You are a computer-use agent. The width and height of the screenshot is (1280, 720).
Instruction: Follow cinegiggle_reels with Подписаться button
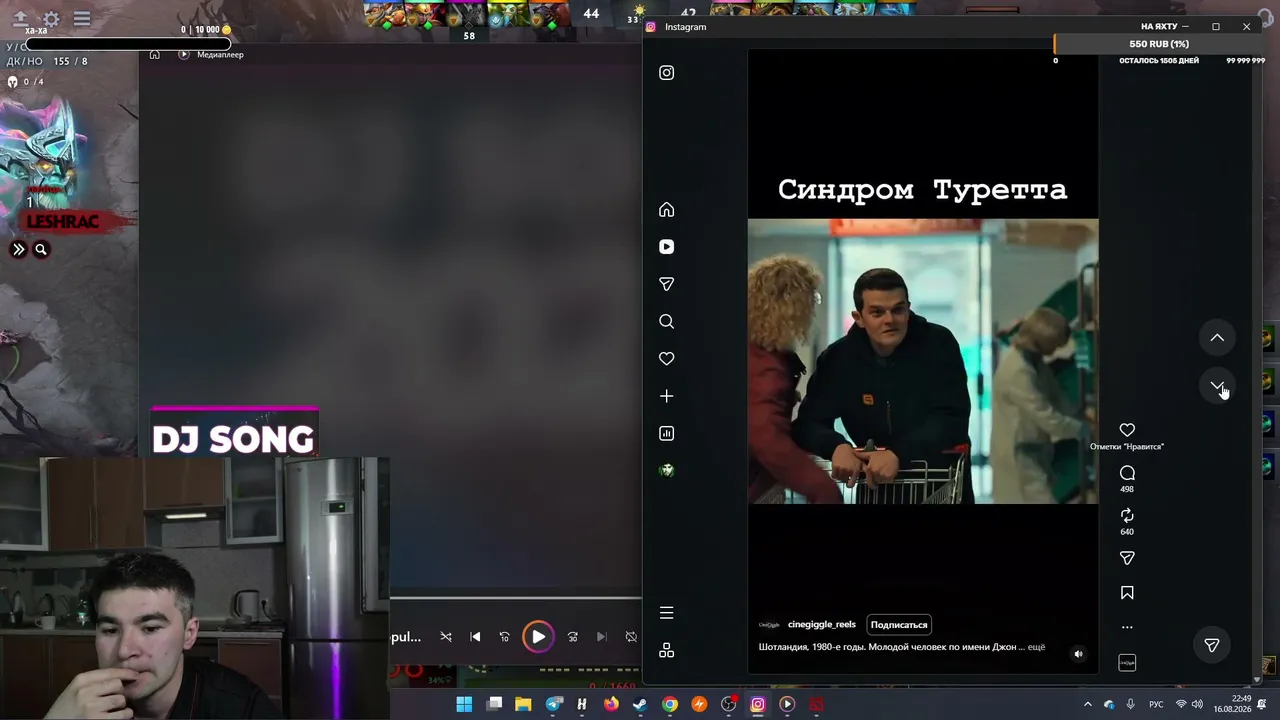coord(899,625)
